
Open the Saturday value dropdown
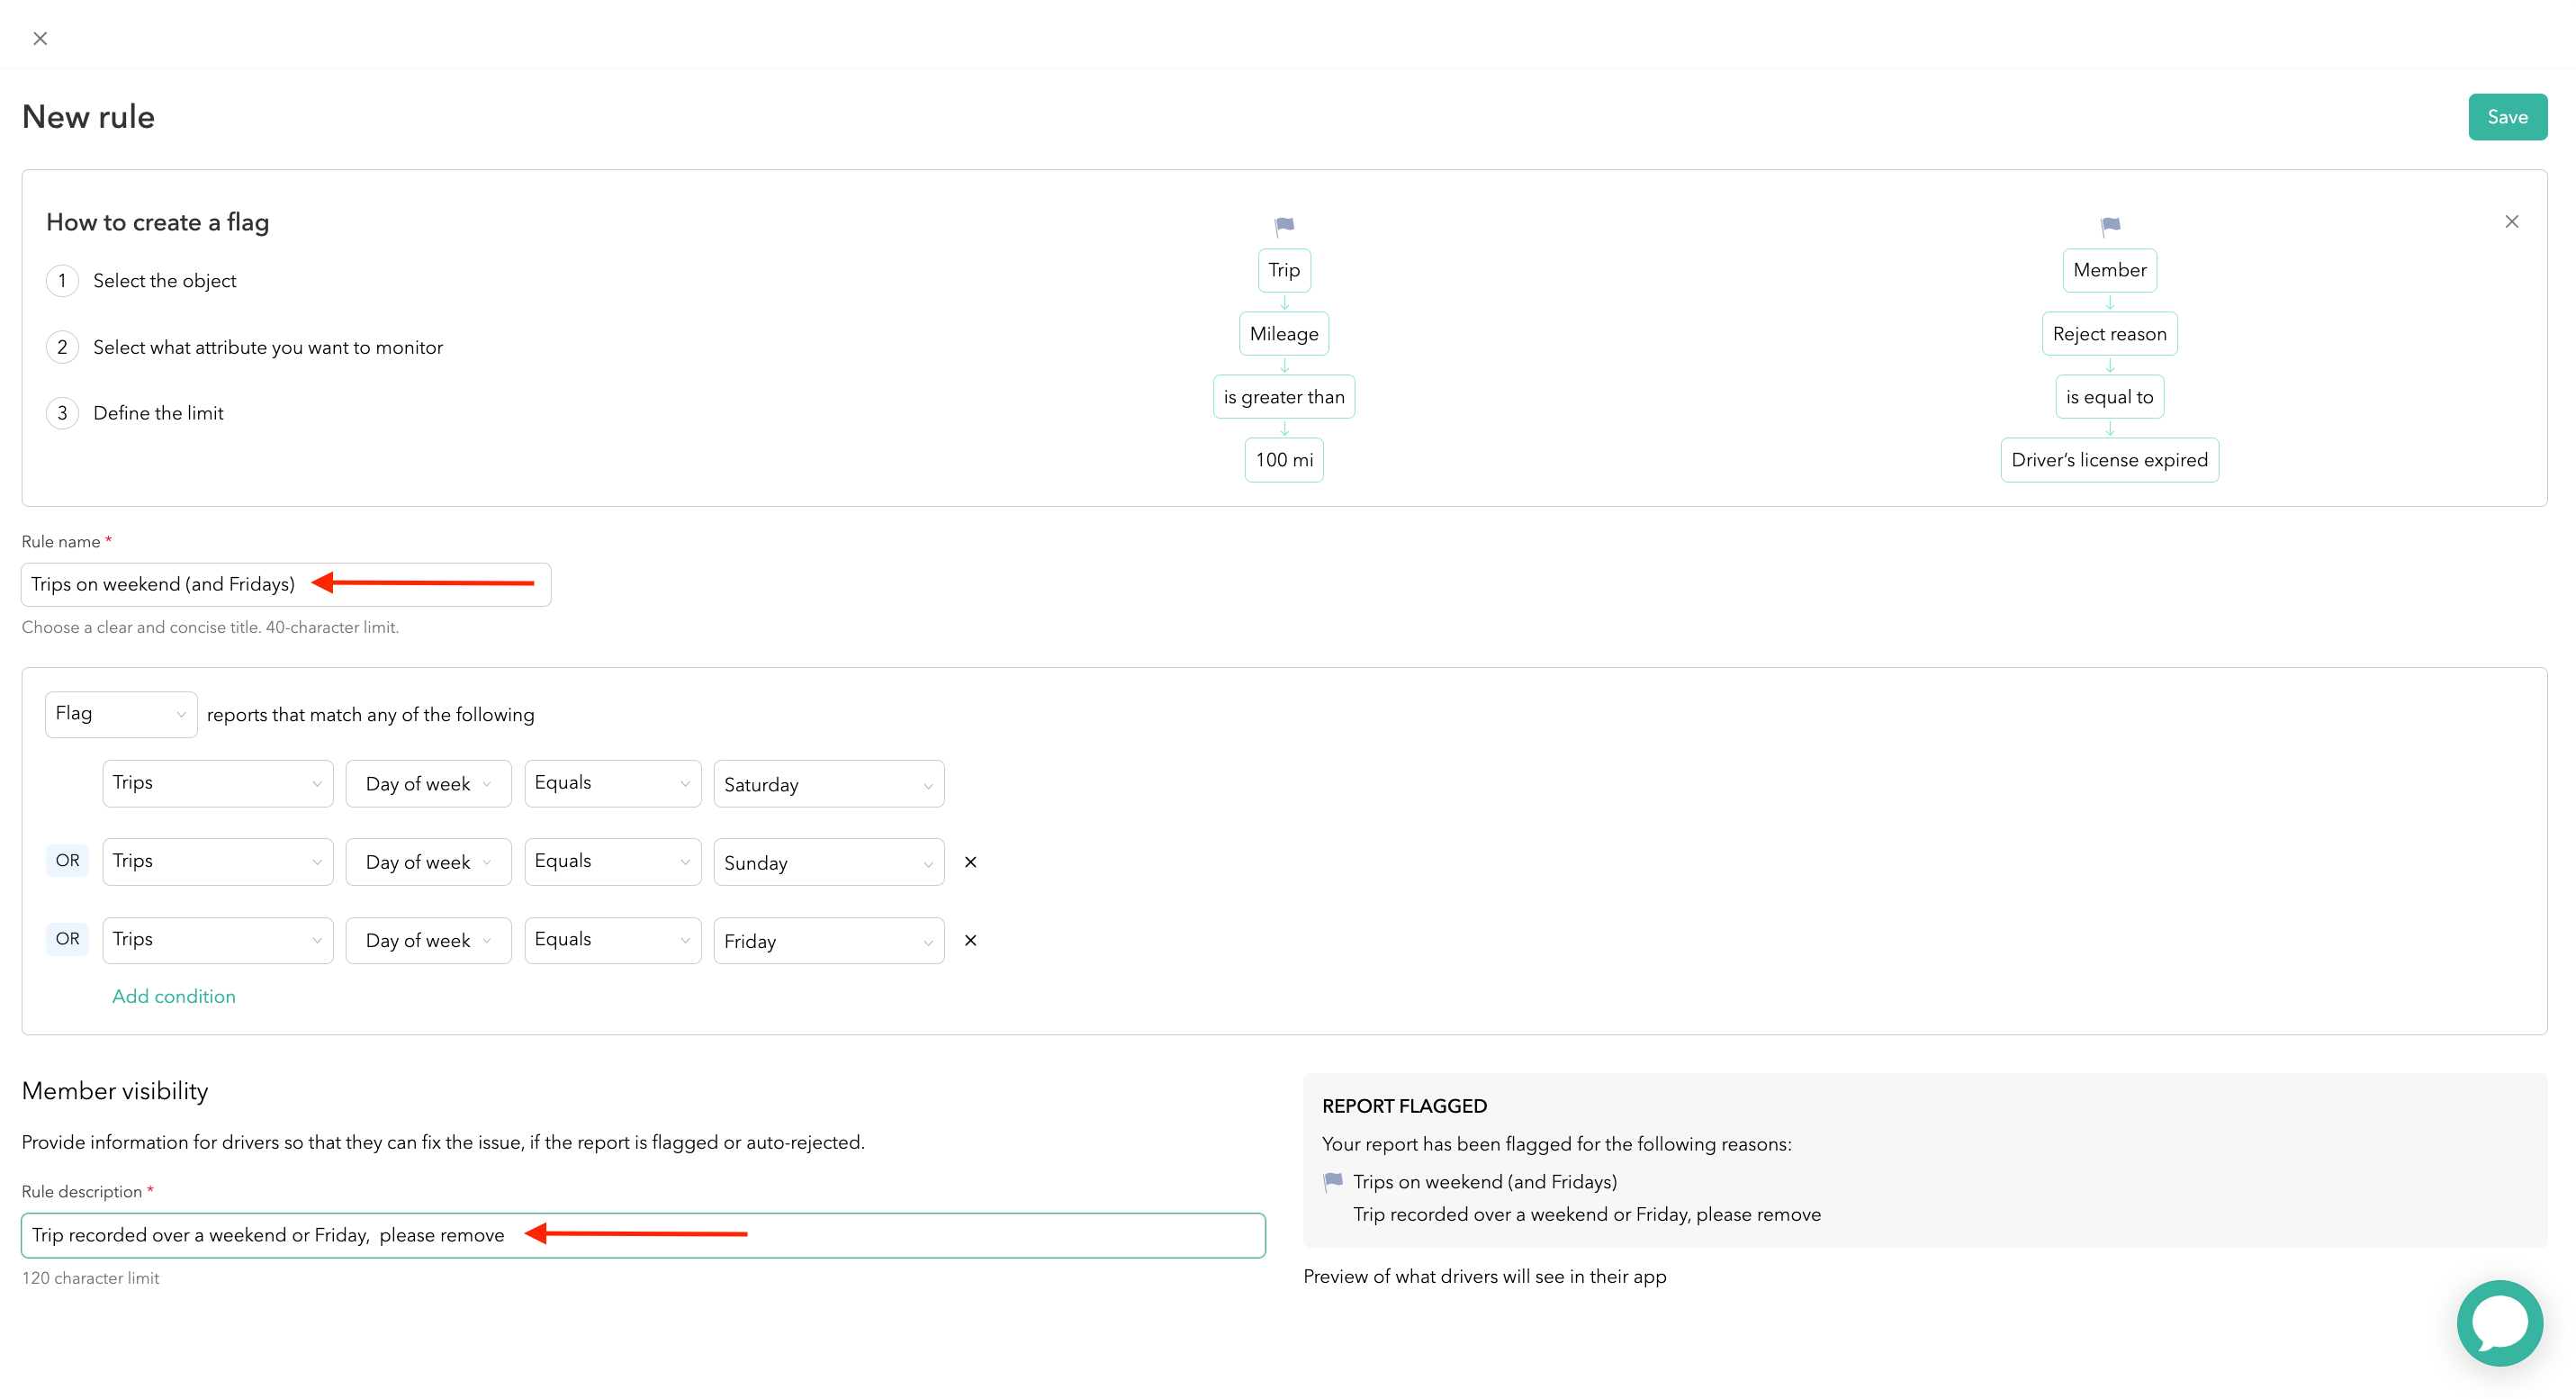pyautogui.click(x=828, y=783)
